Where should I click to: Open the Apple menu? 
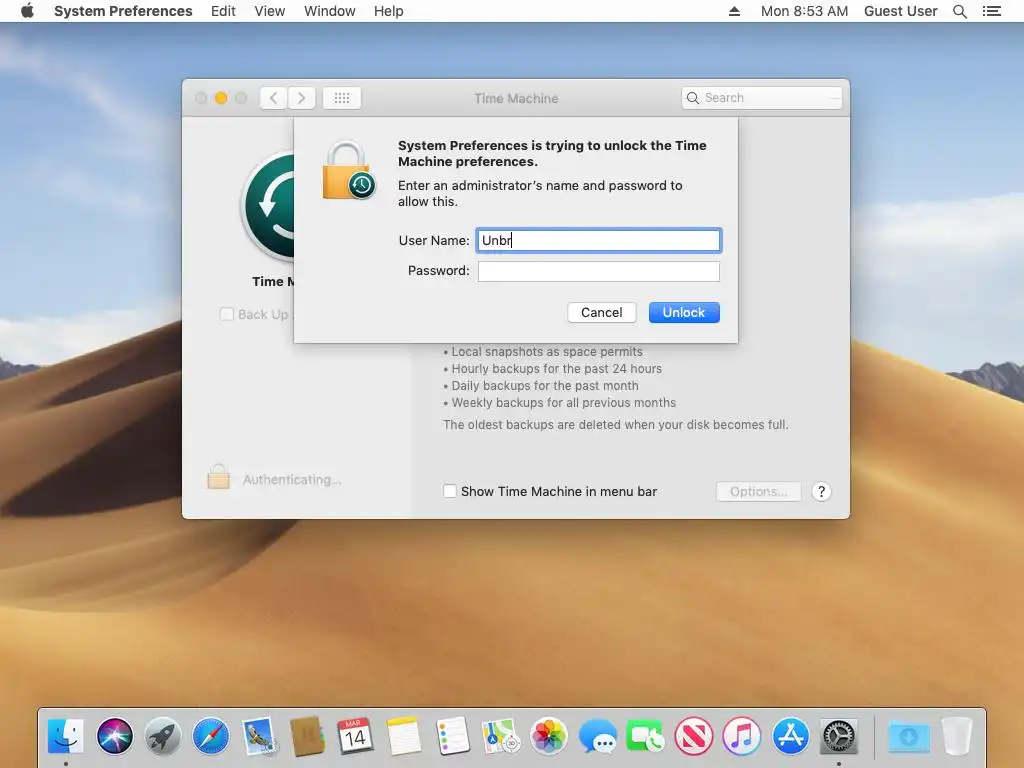[27, 11]
